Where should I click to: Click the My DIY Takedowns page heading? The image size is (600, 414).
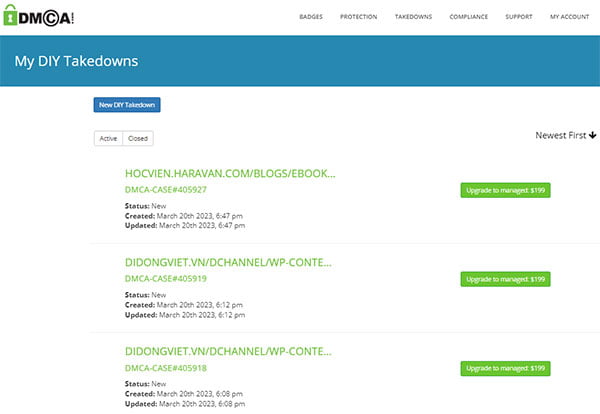click(76, 61)
